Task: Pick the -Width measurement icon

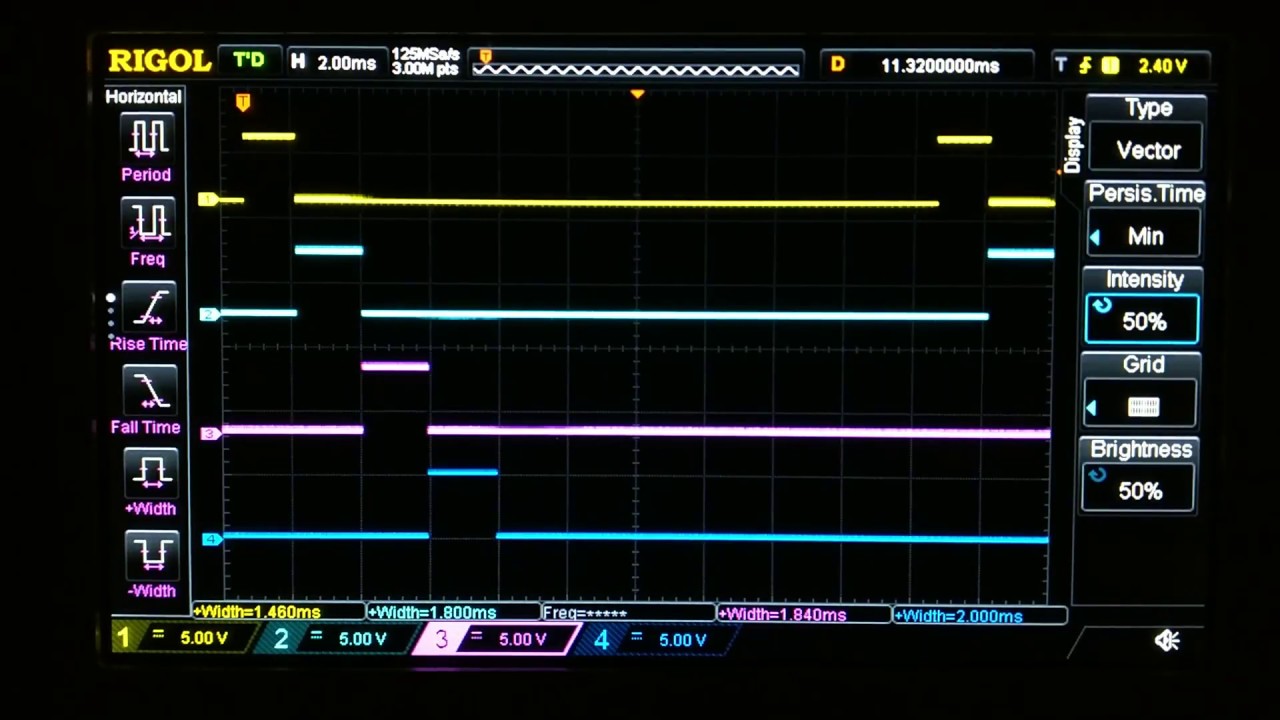Action: [x=151, y=554]
